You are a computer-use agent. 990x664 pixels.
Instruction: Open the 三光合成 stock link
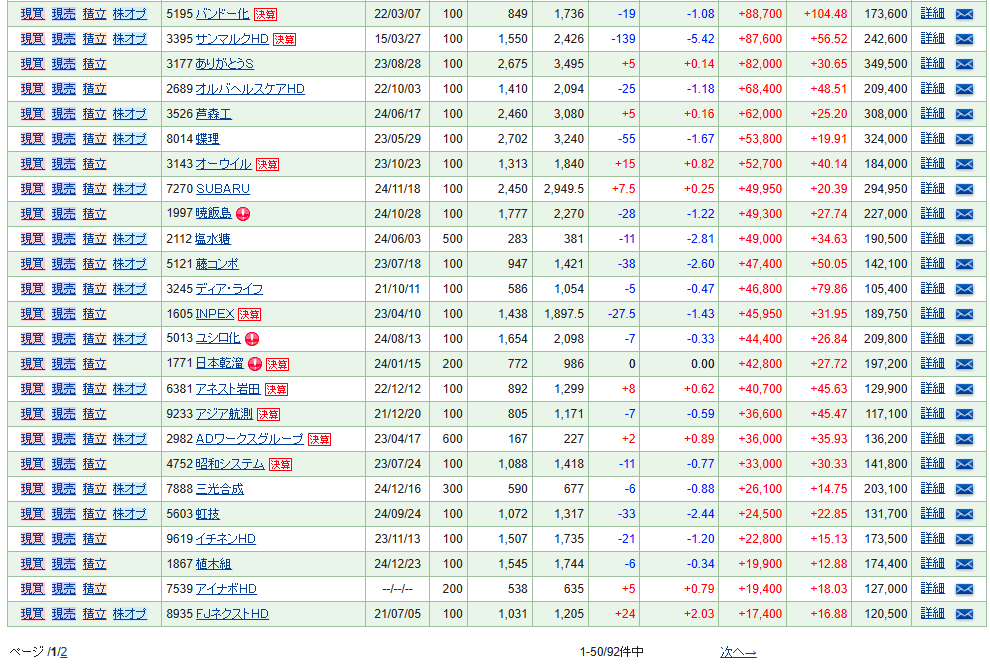pyautogui.click(x=220, y=489)
